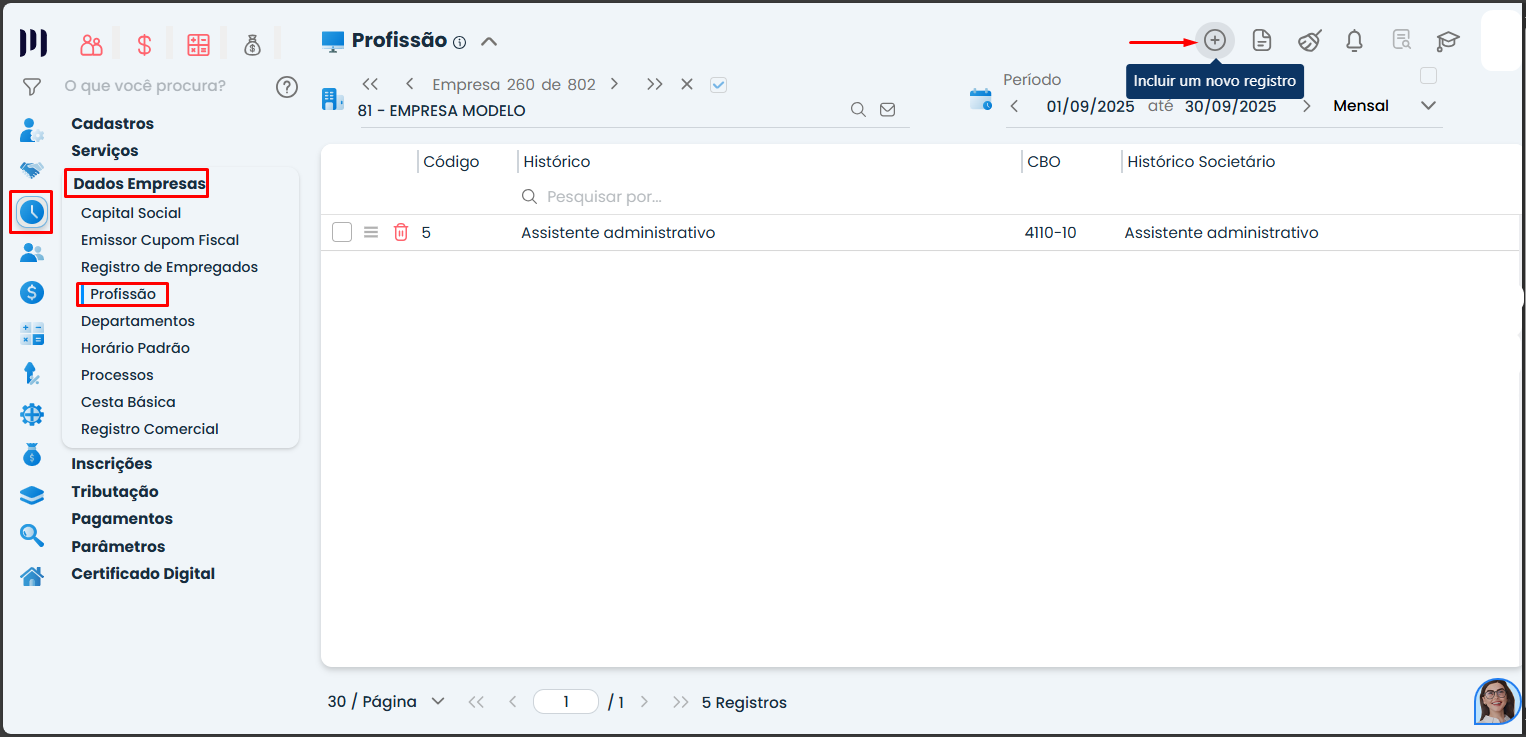Click the broom clean icon in top toolbar
The image size is (1526, 737).
[x=1310, y=40]
